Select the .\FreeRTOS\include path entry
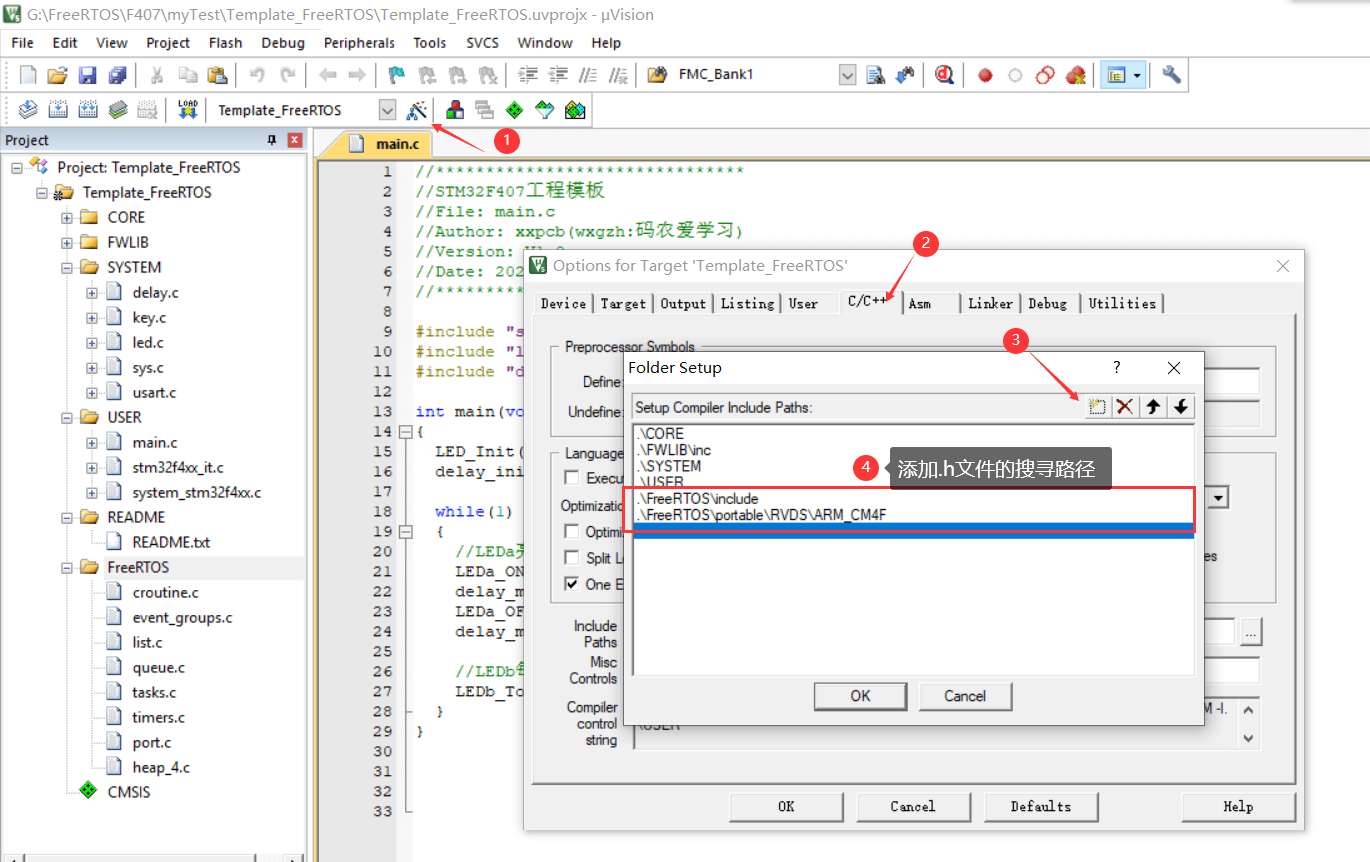 (x=698, y=498)
